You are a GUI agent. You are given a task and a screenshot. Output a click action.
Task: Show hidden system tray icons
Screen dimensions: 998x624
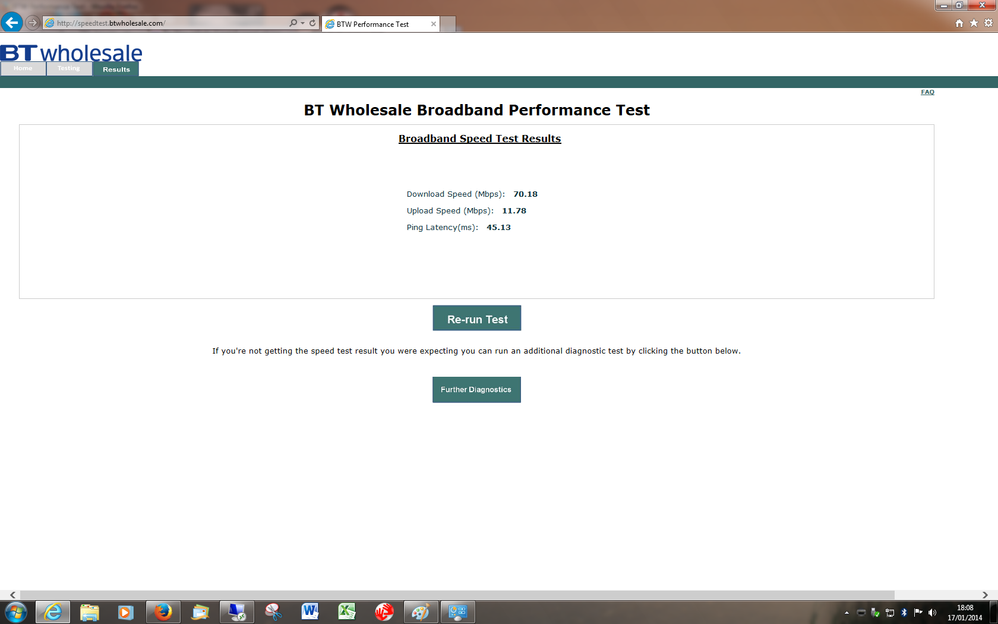847,613
